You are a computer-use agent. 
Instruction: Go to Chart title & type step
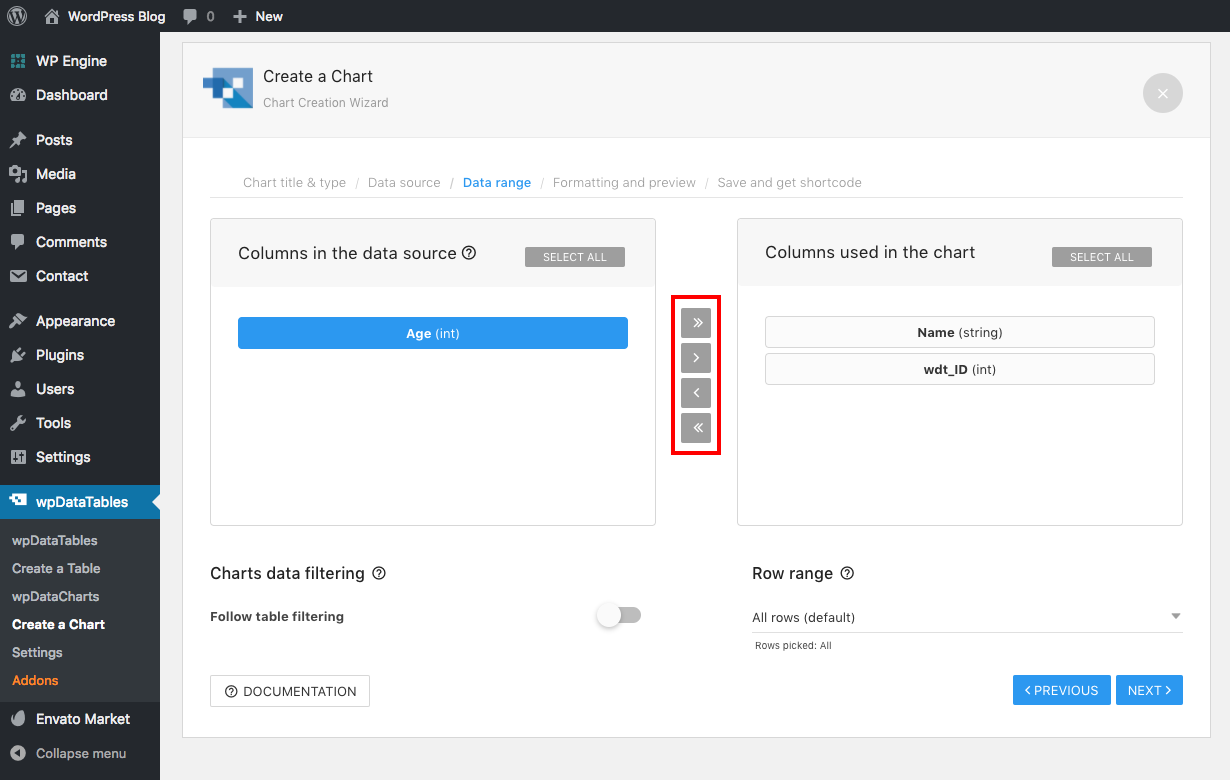(294, 183)
